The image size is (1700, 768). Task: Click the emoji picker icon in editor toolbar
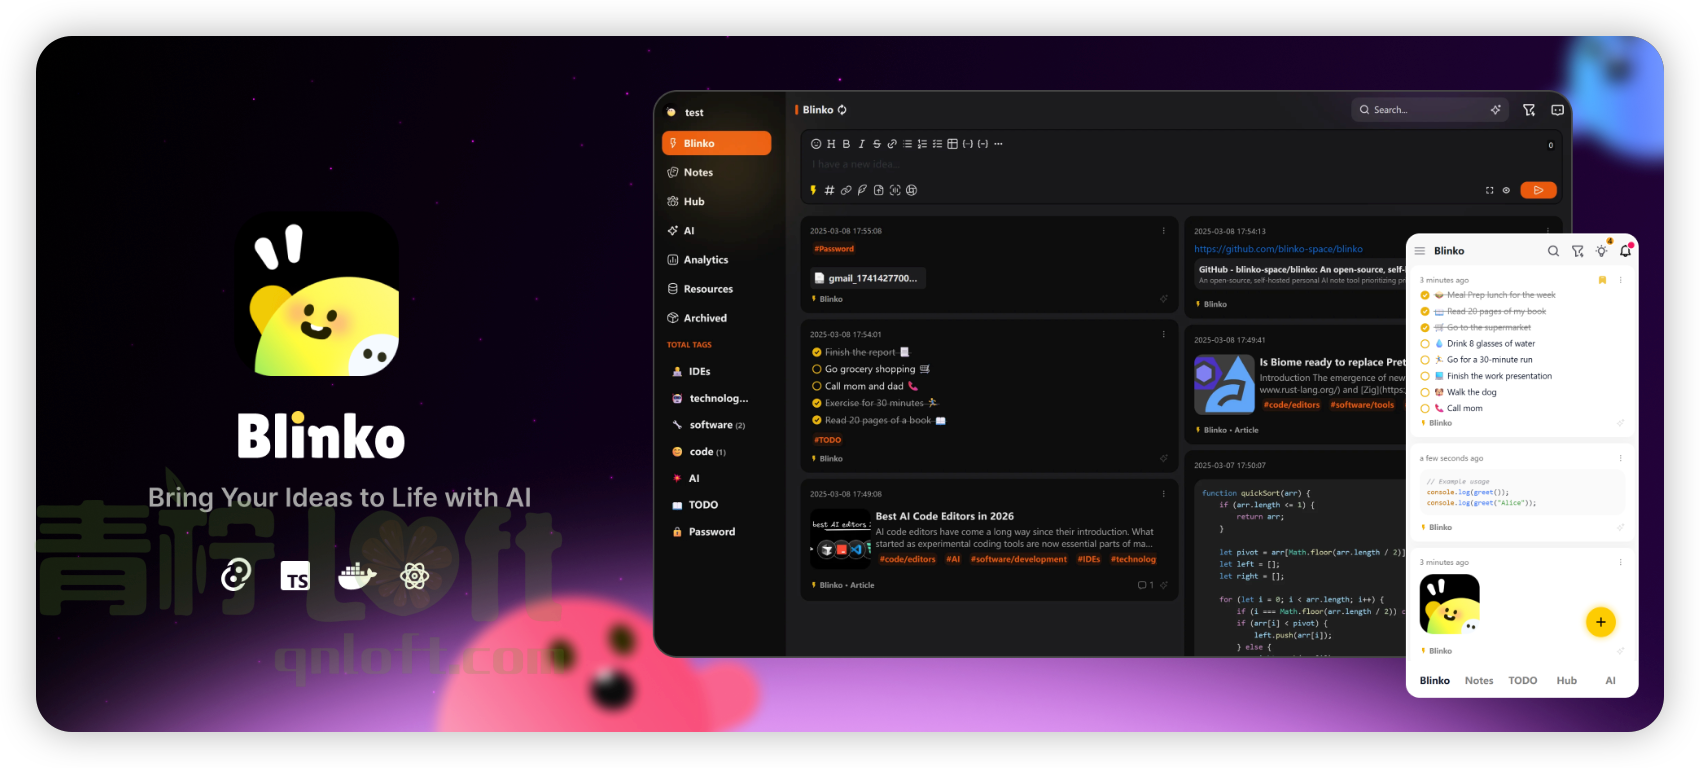pos(816,144)
